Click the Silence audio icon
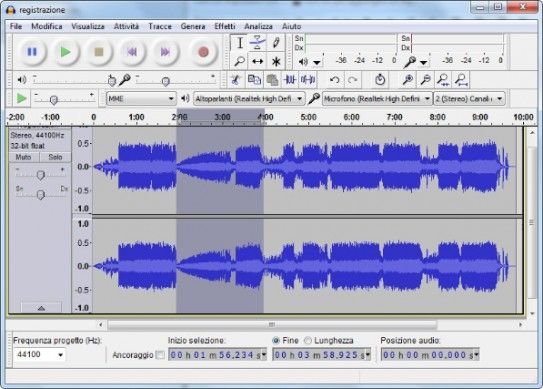This screenshot has width=543, height=389. (308, 80)
